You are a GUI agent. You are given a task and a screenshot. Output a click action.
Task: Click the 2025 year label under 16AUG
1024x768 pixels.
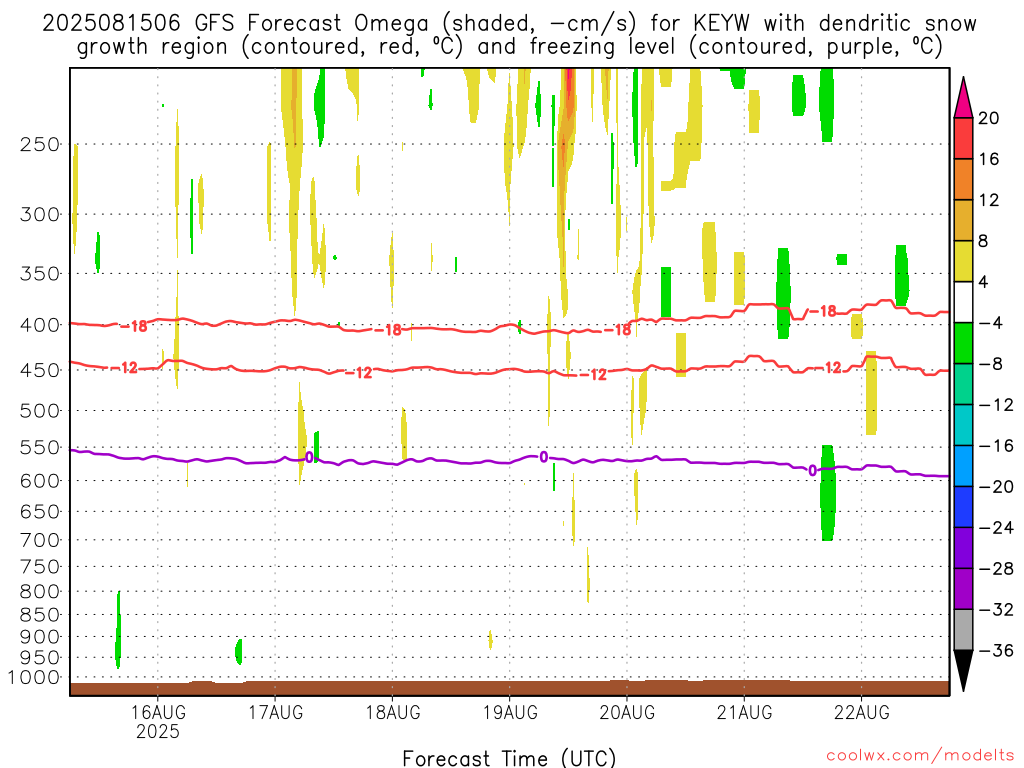click(x=158, y=731)
